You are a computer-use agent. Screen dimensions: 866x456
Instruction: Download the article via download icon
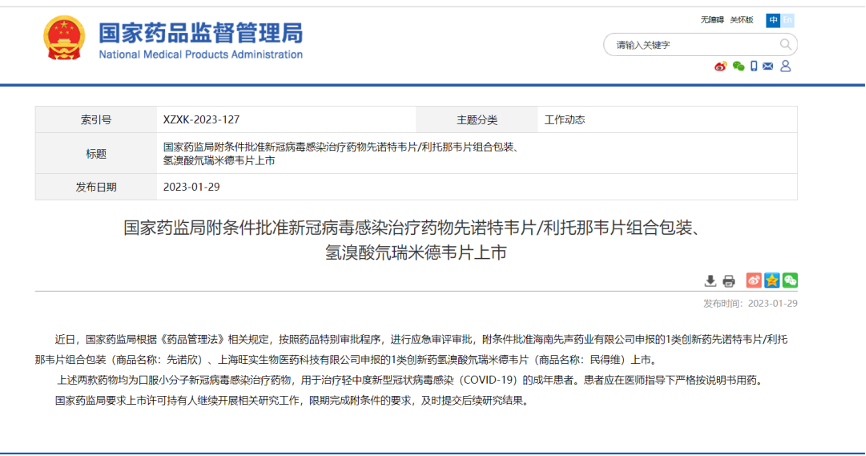[x=710, y=281]
